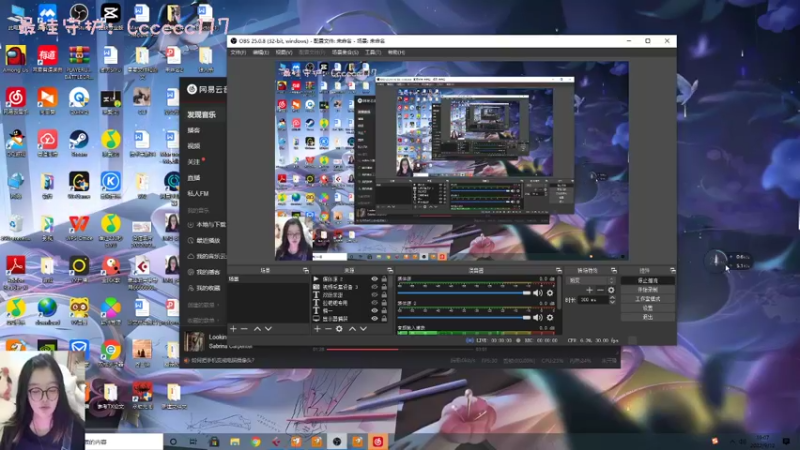Adjust the second mixer track volume slider
Viewport: 800px width, 450px height.
point(464,317)
